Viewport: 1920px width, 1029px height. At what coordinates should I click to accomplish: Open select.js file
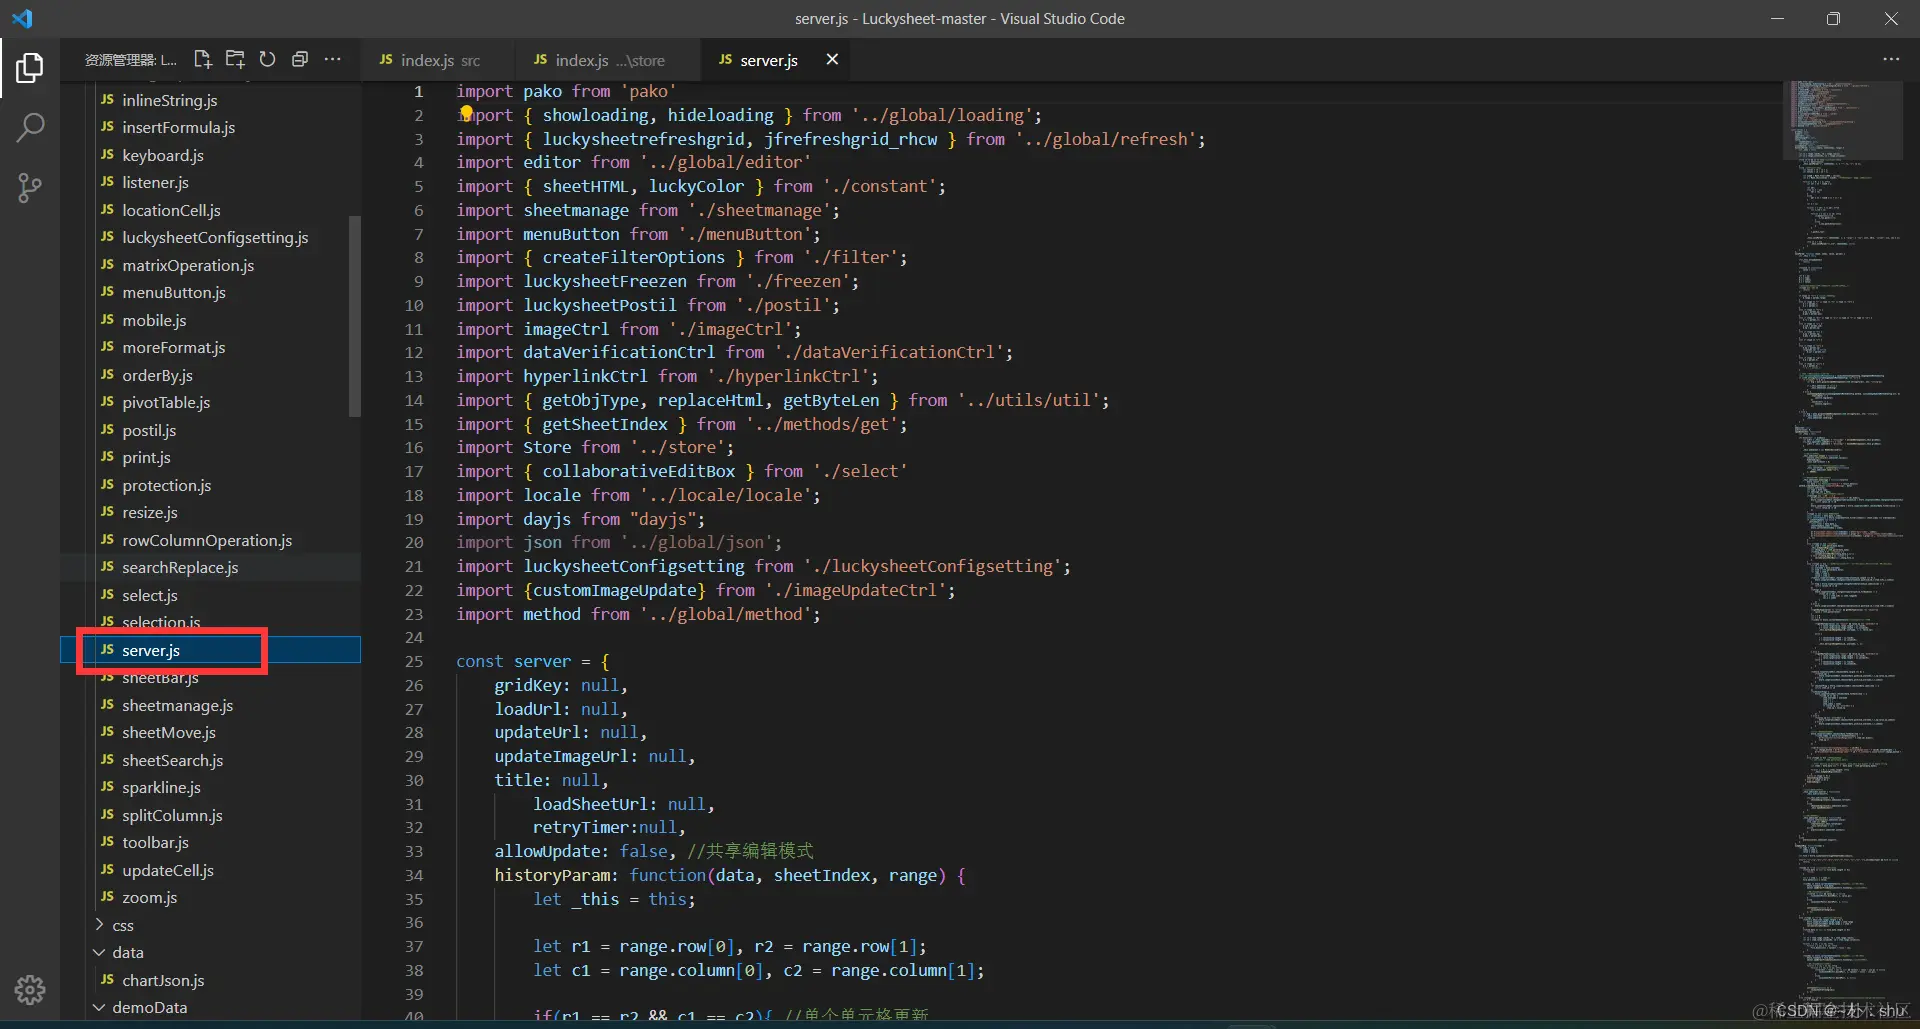(x=149, y=595)
